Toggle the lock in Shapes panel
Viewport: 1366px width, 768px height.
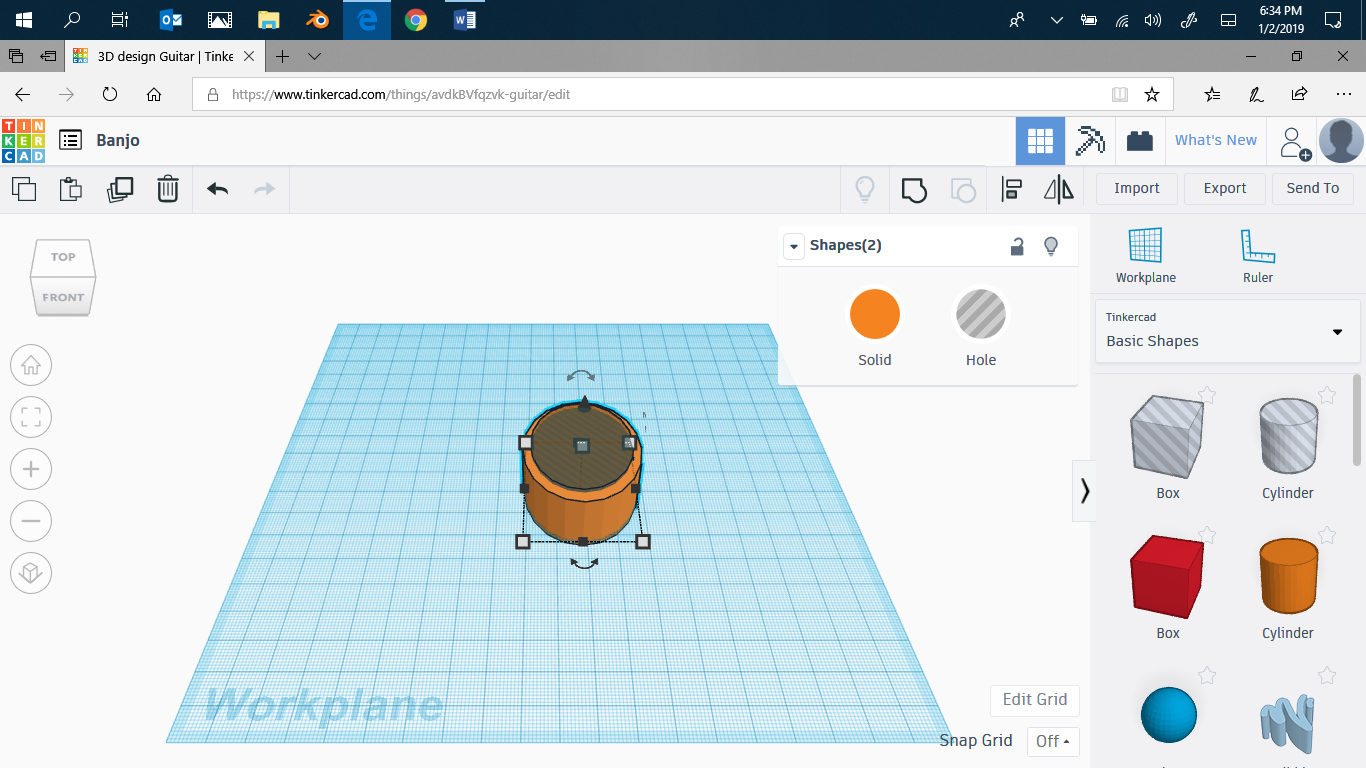[1017, 246]
